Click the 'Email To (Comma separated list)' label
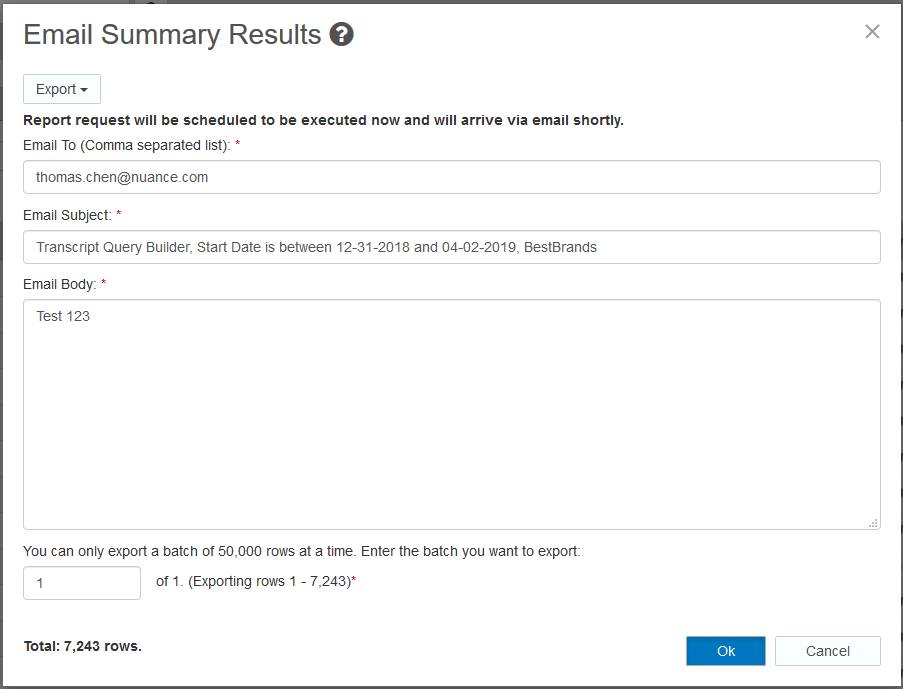Image resolution: width=903 pixels, height=689 pixels. (127, 145)
